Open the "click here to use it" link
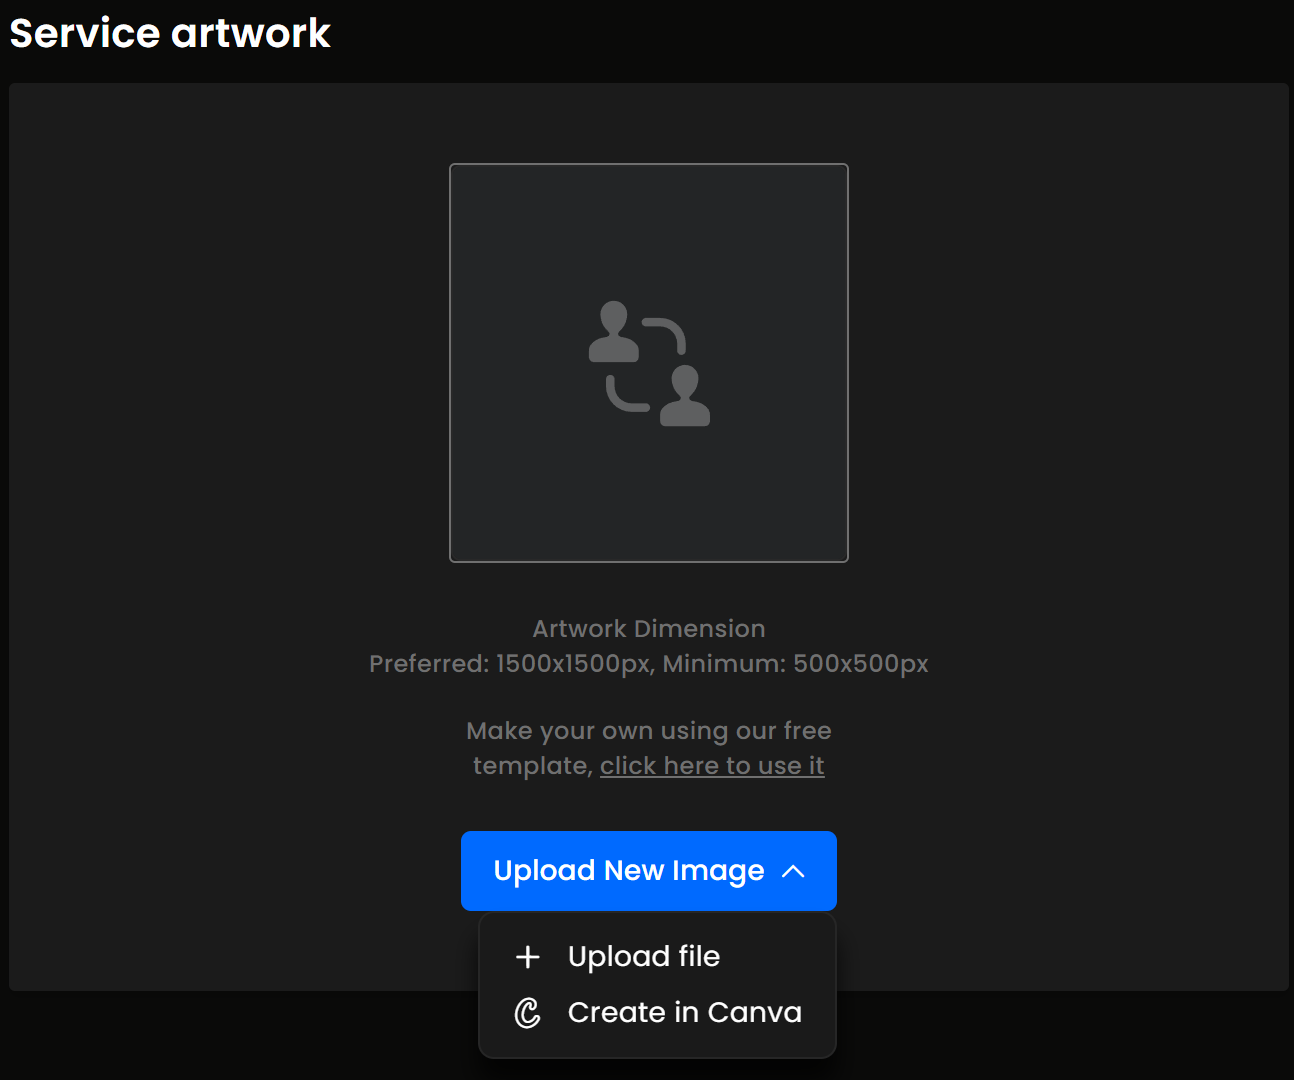Image resolution: width=1294 pixels, height=1080 pixels. tap(712, 766)
